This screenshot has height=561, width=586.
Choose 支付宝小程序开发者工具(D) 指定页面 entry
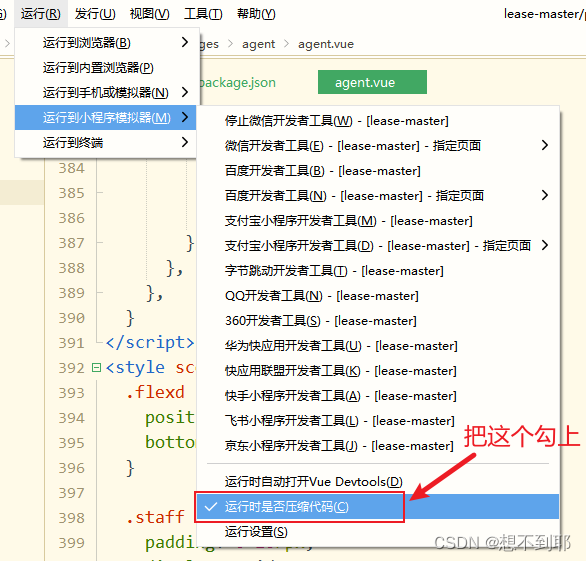coord(378,246)
